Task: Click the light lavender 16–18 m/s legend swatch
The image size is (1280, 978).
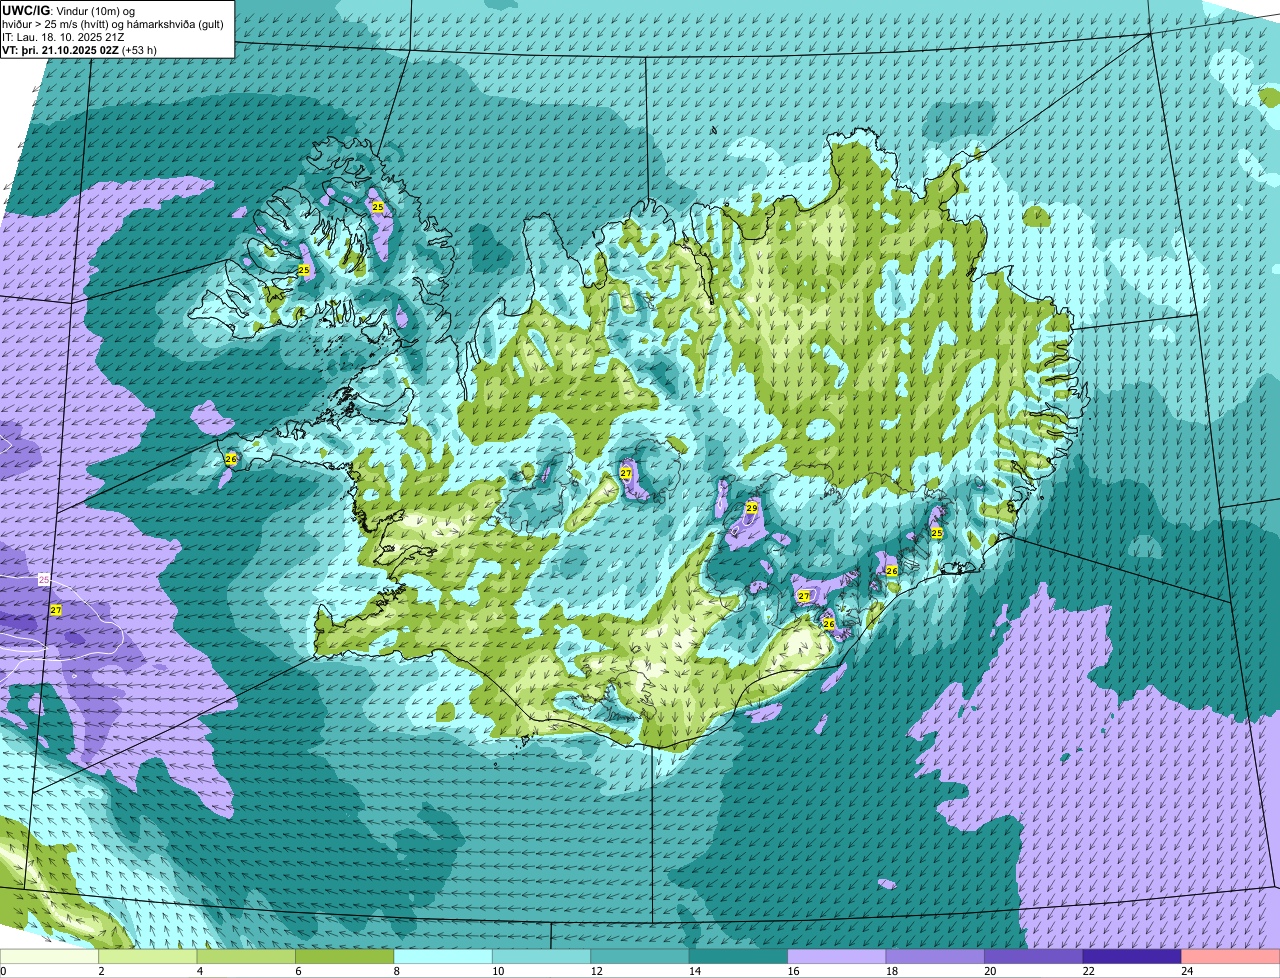Action: (x=838, y=956)
